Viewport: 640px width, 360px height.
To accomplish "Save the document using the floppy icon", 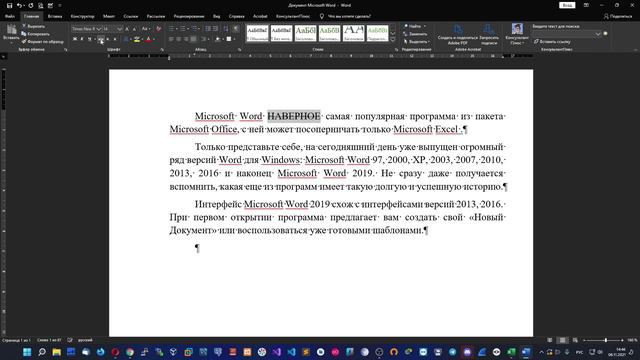I will 9,6.
